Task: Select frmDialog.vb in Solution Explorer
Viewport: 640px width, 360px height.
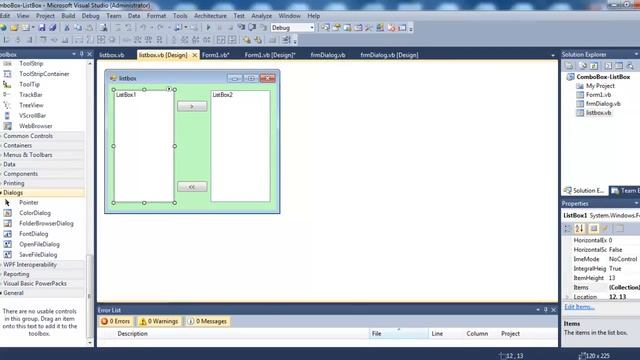Action: pos(603,104)
